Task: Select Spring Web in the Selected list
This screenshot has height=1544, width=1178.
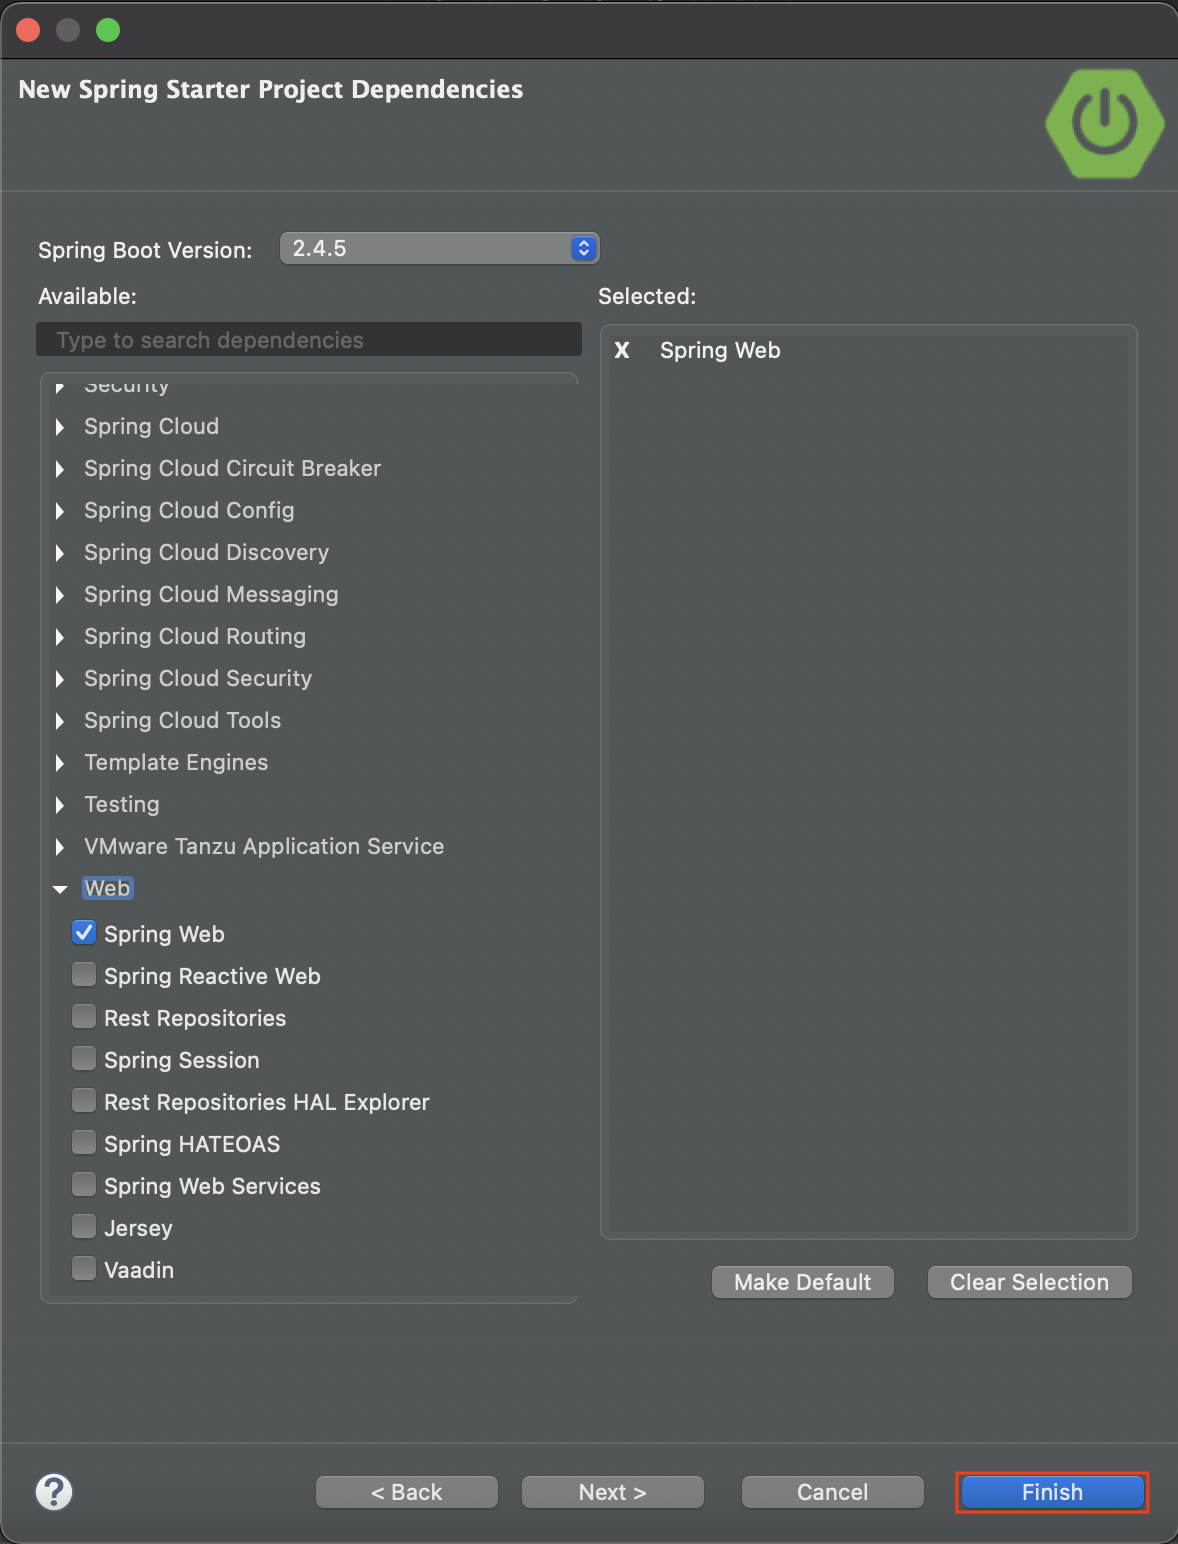Action: [x=720, y=351]
